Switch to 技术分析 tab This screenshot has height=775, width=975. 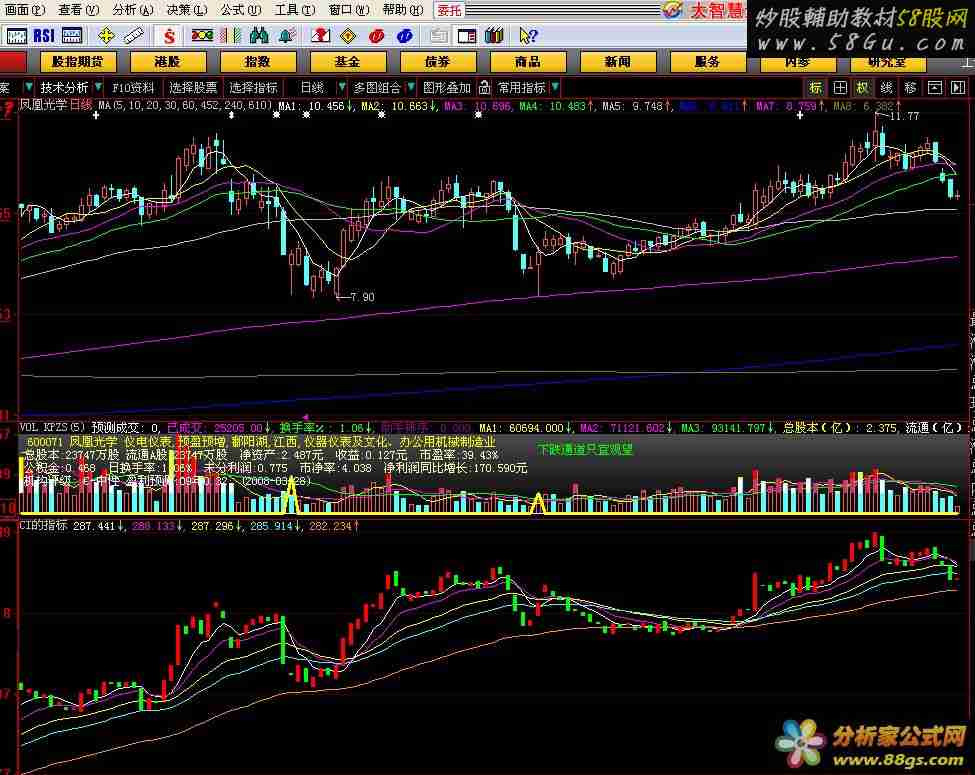pyautogui.click(x=64, y=88)
